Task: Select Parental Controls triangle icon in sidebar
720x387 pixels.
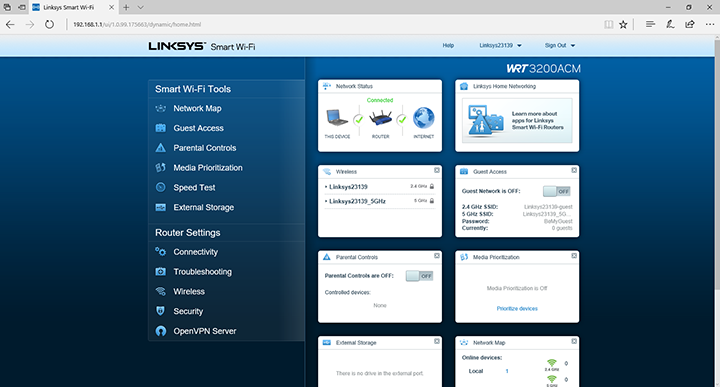Action: coord(161,148)
